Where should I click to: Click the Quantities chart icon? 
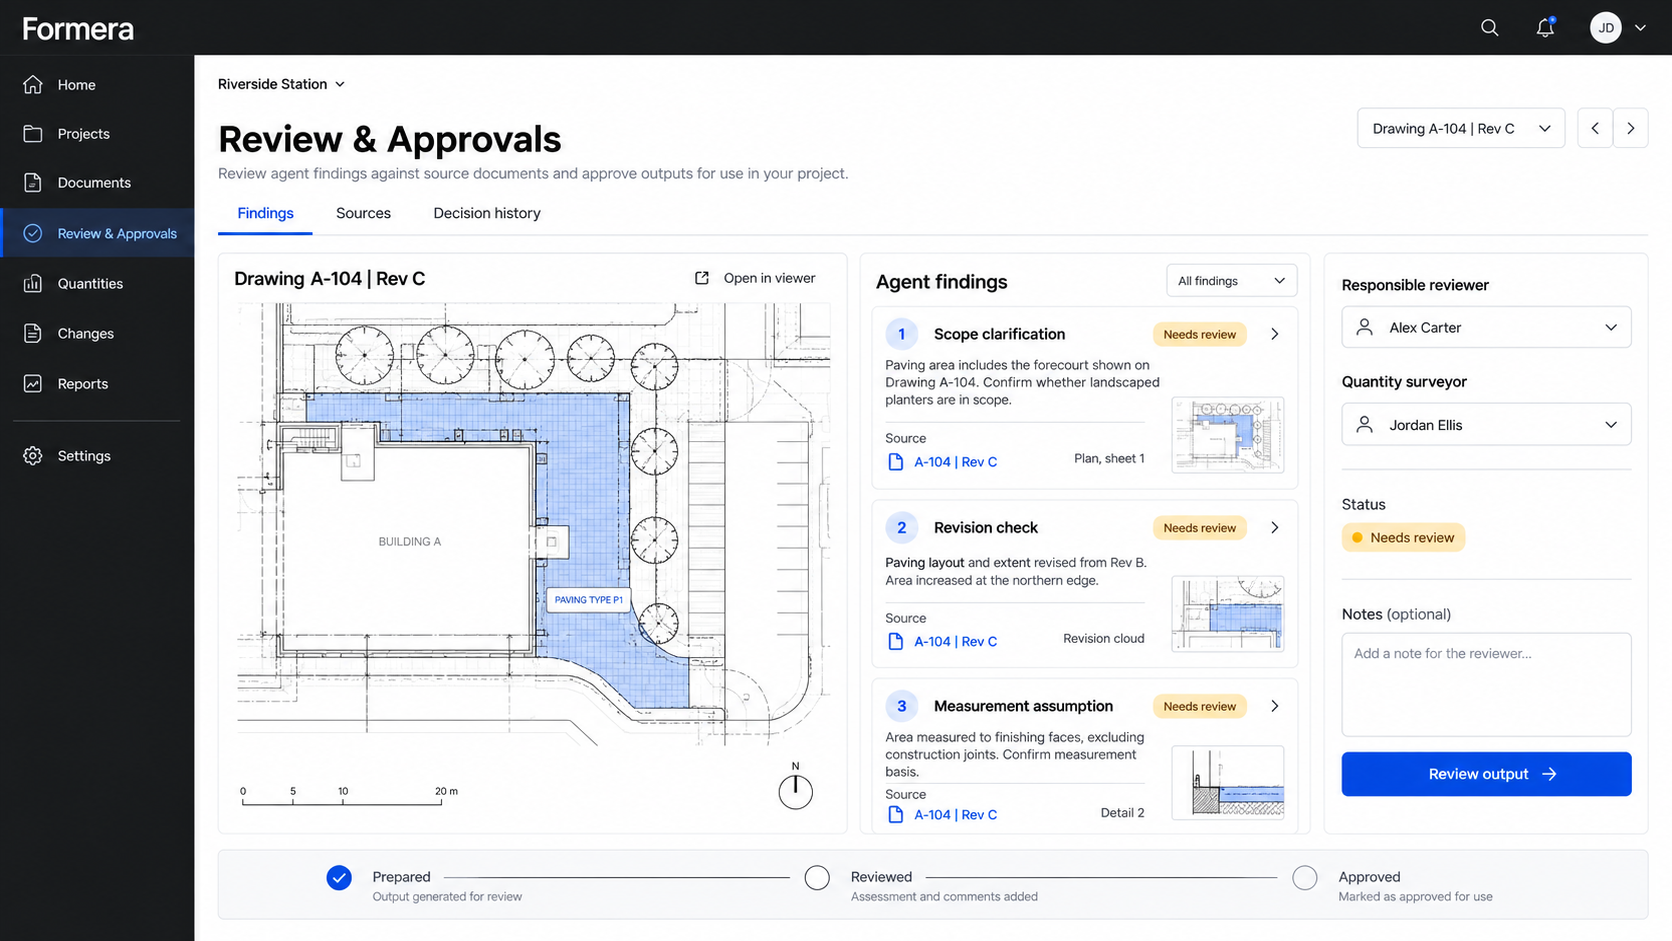point(33,284)
